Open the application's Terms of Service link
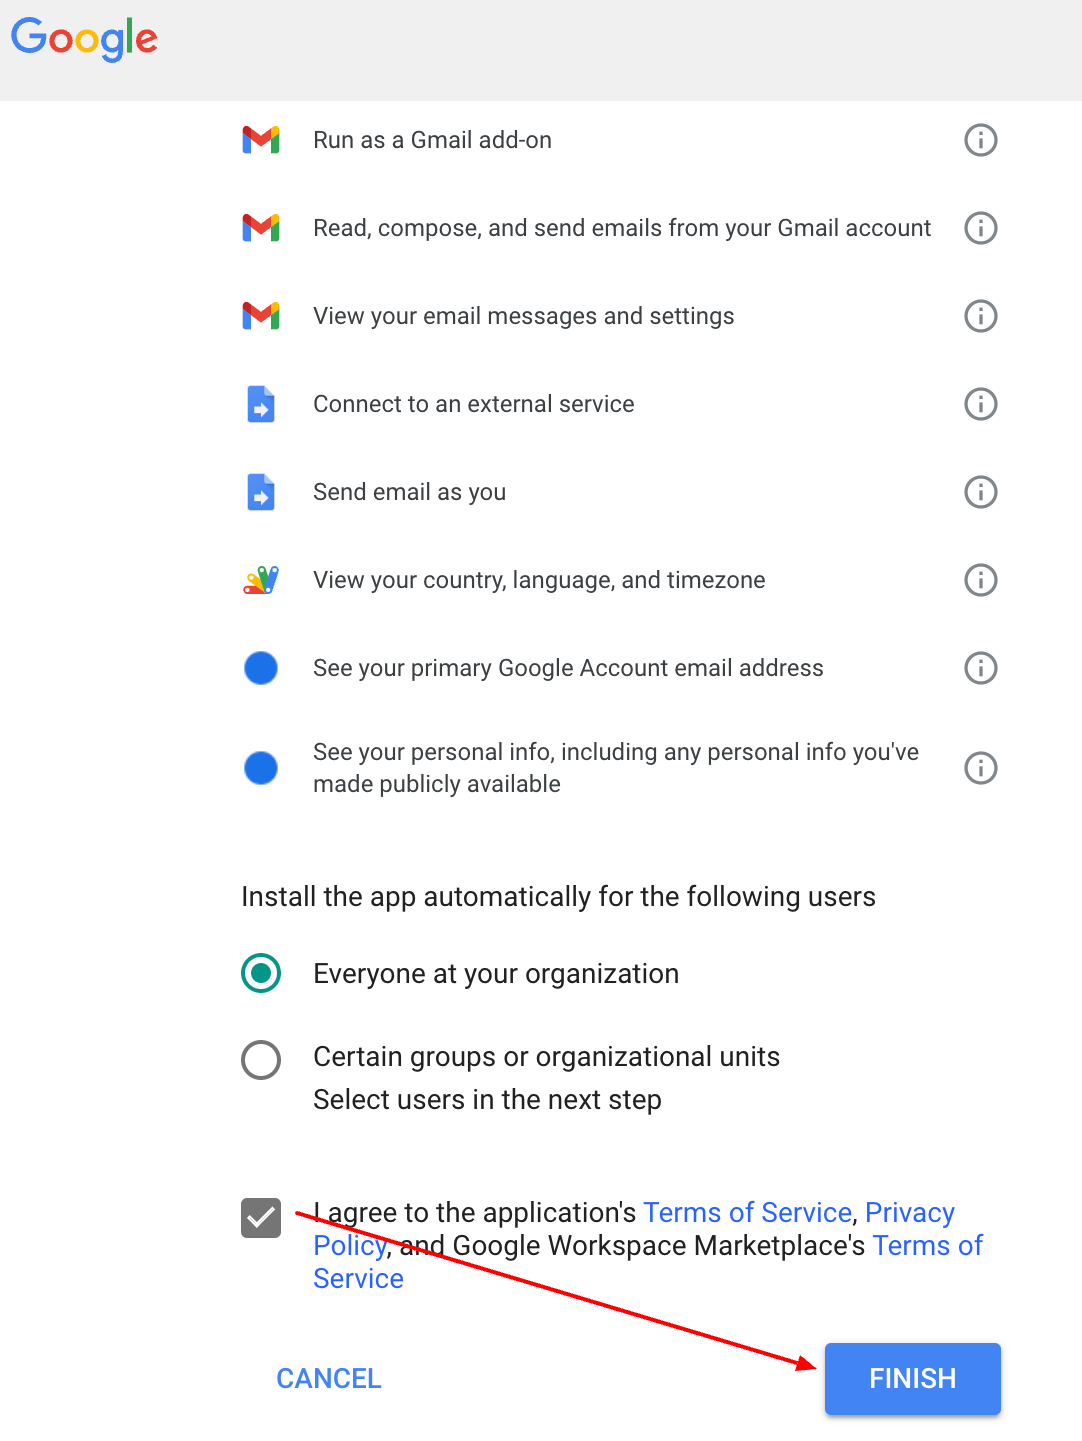 (747, 1213)
